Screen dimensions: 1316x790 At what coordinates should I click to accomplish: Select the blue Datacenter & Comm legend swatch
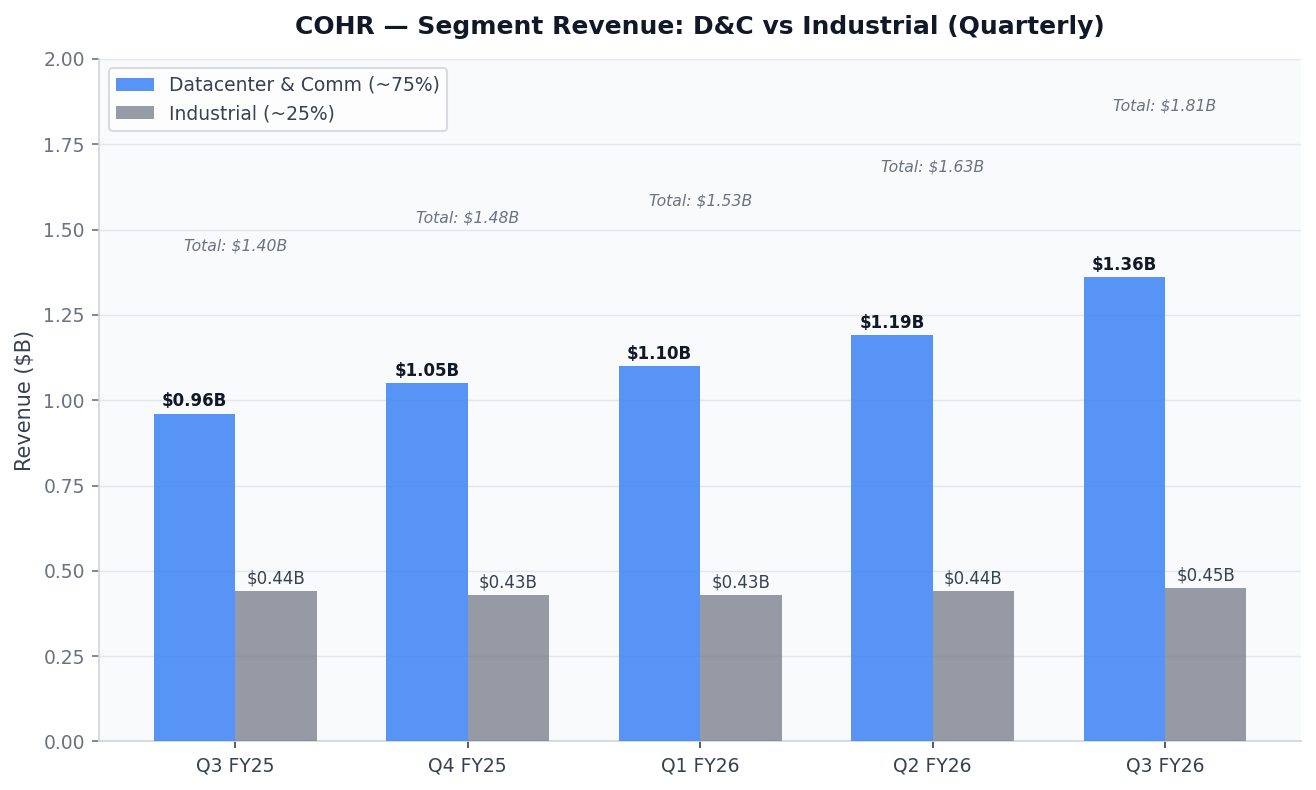[135, 85]
